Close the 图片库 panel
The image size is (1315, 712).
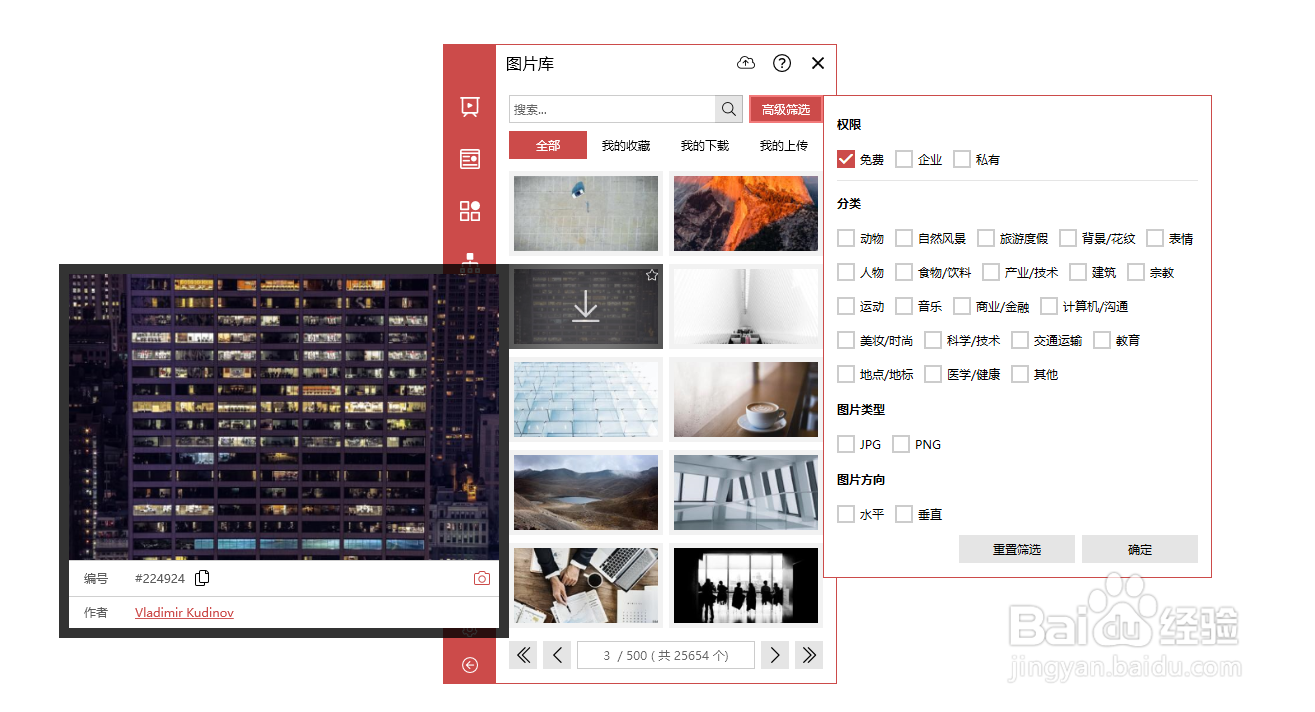[818, 63]
